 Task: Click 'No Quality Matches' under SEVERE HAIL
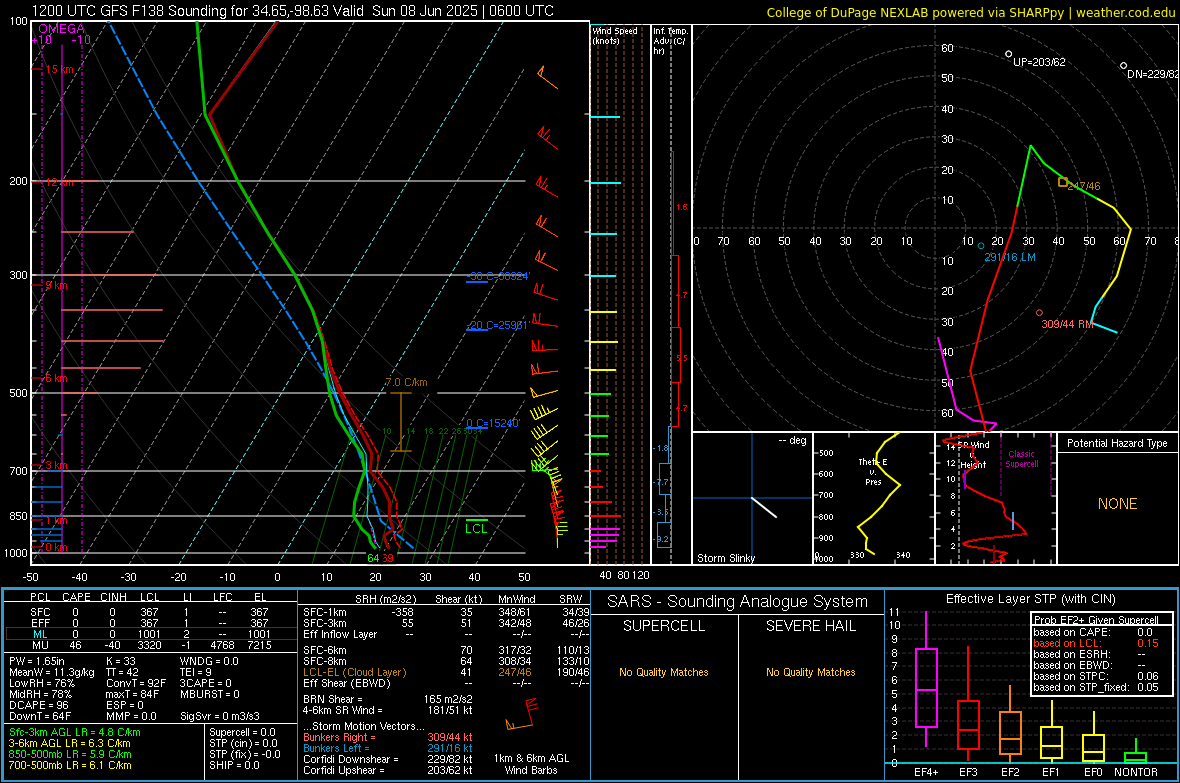810,672
